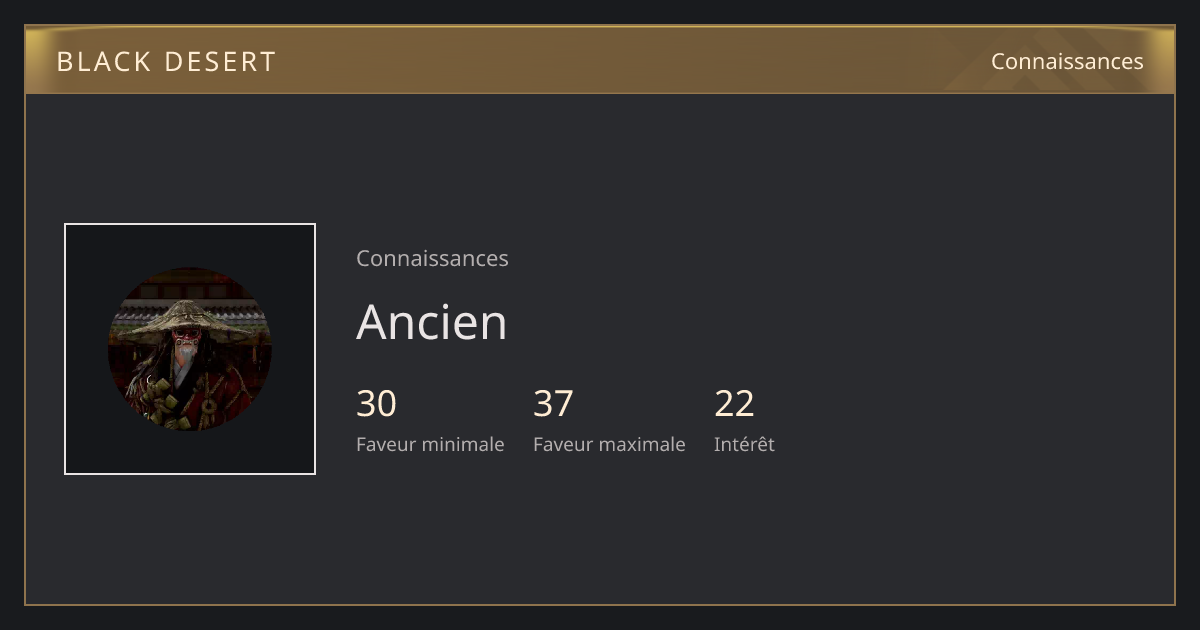Open Connaissances link in the header

1067,61
